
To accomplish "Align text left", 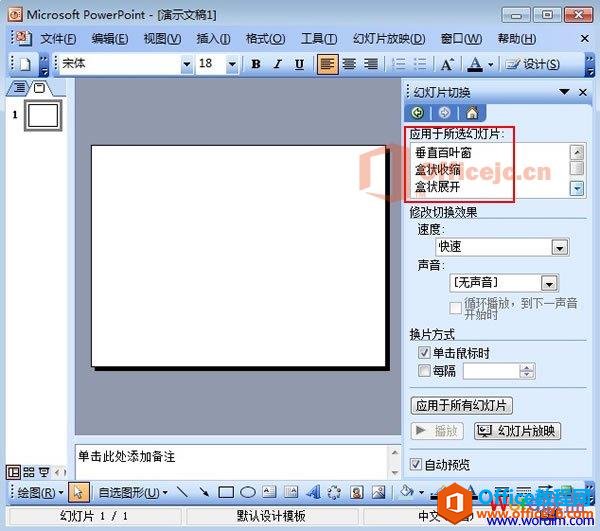I will [x=327, y=64].
